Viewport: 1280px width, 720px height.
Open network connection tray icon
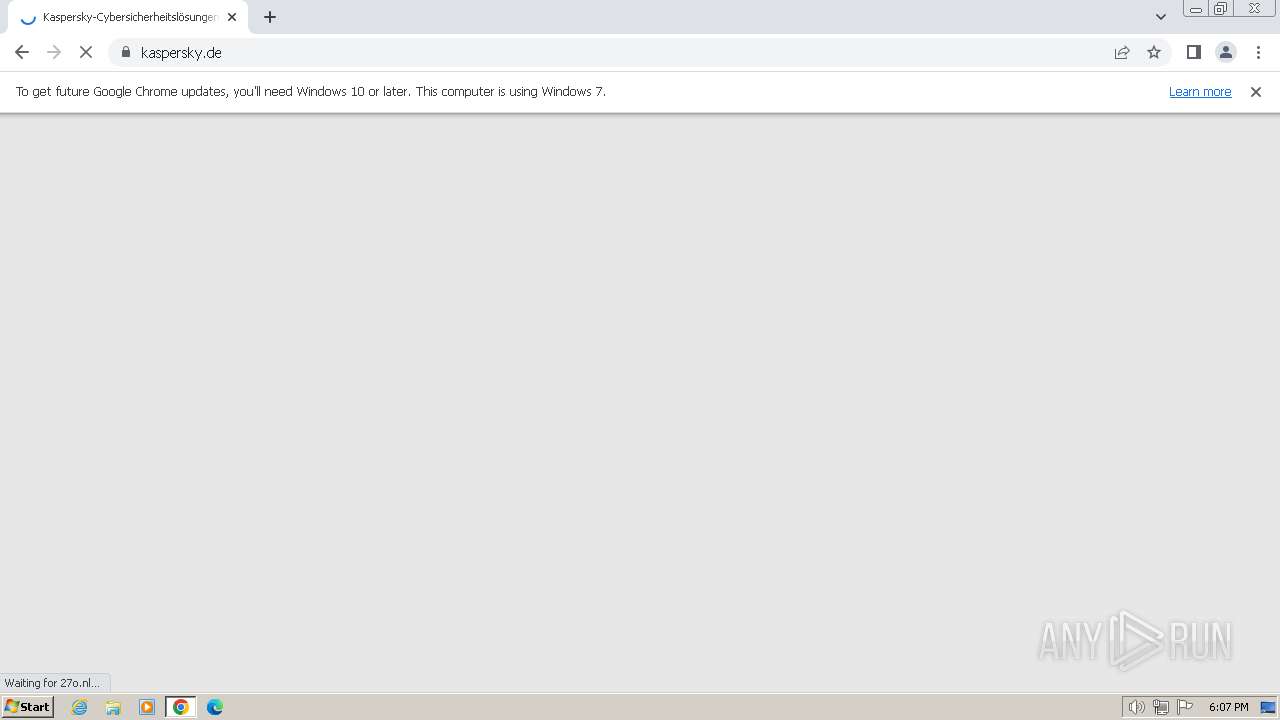(x=1161, y=707)
